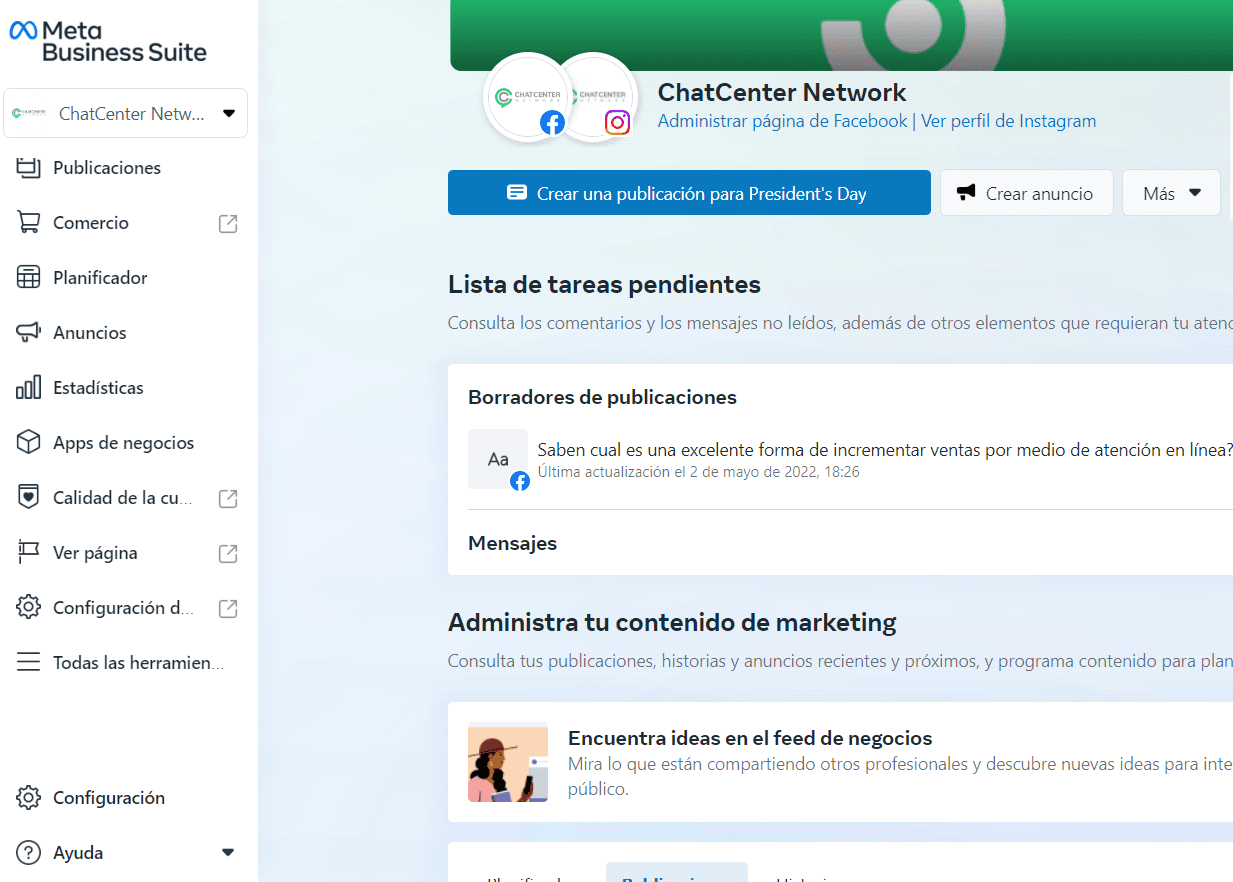Image resolution: width=1233 pixels, height=882 pixels.
Task: Select the Comercio shopping cart icon
Action: 28,223
